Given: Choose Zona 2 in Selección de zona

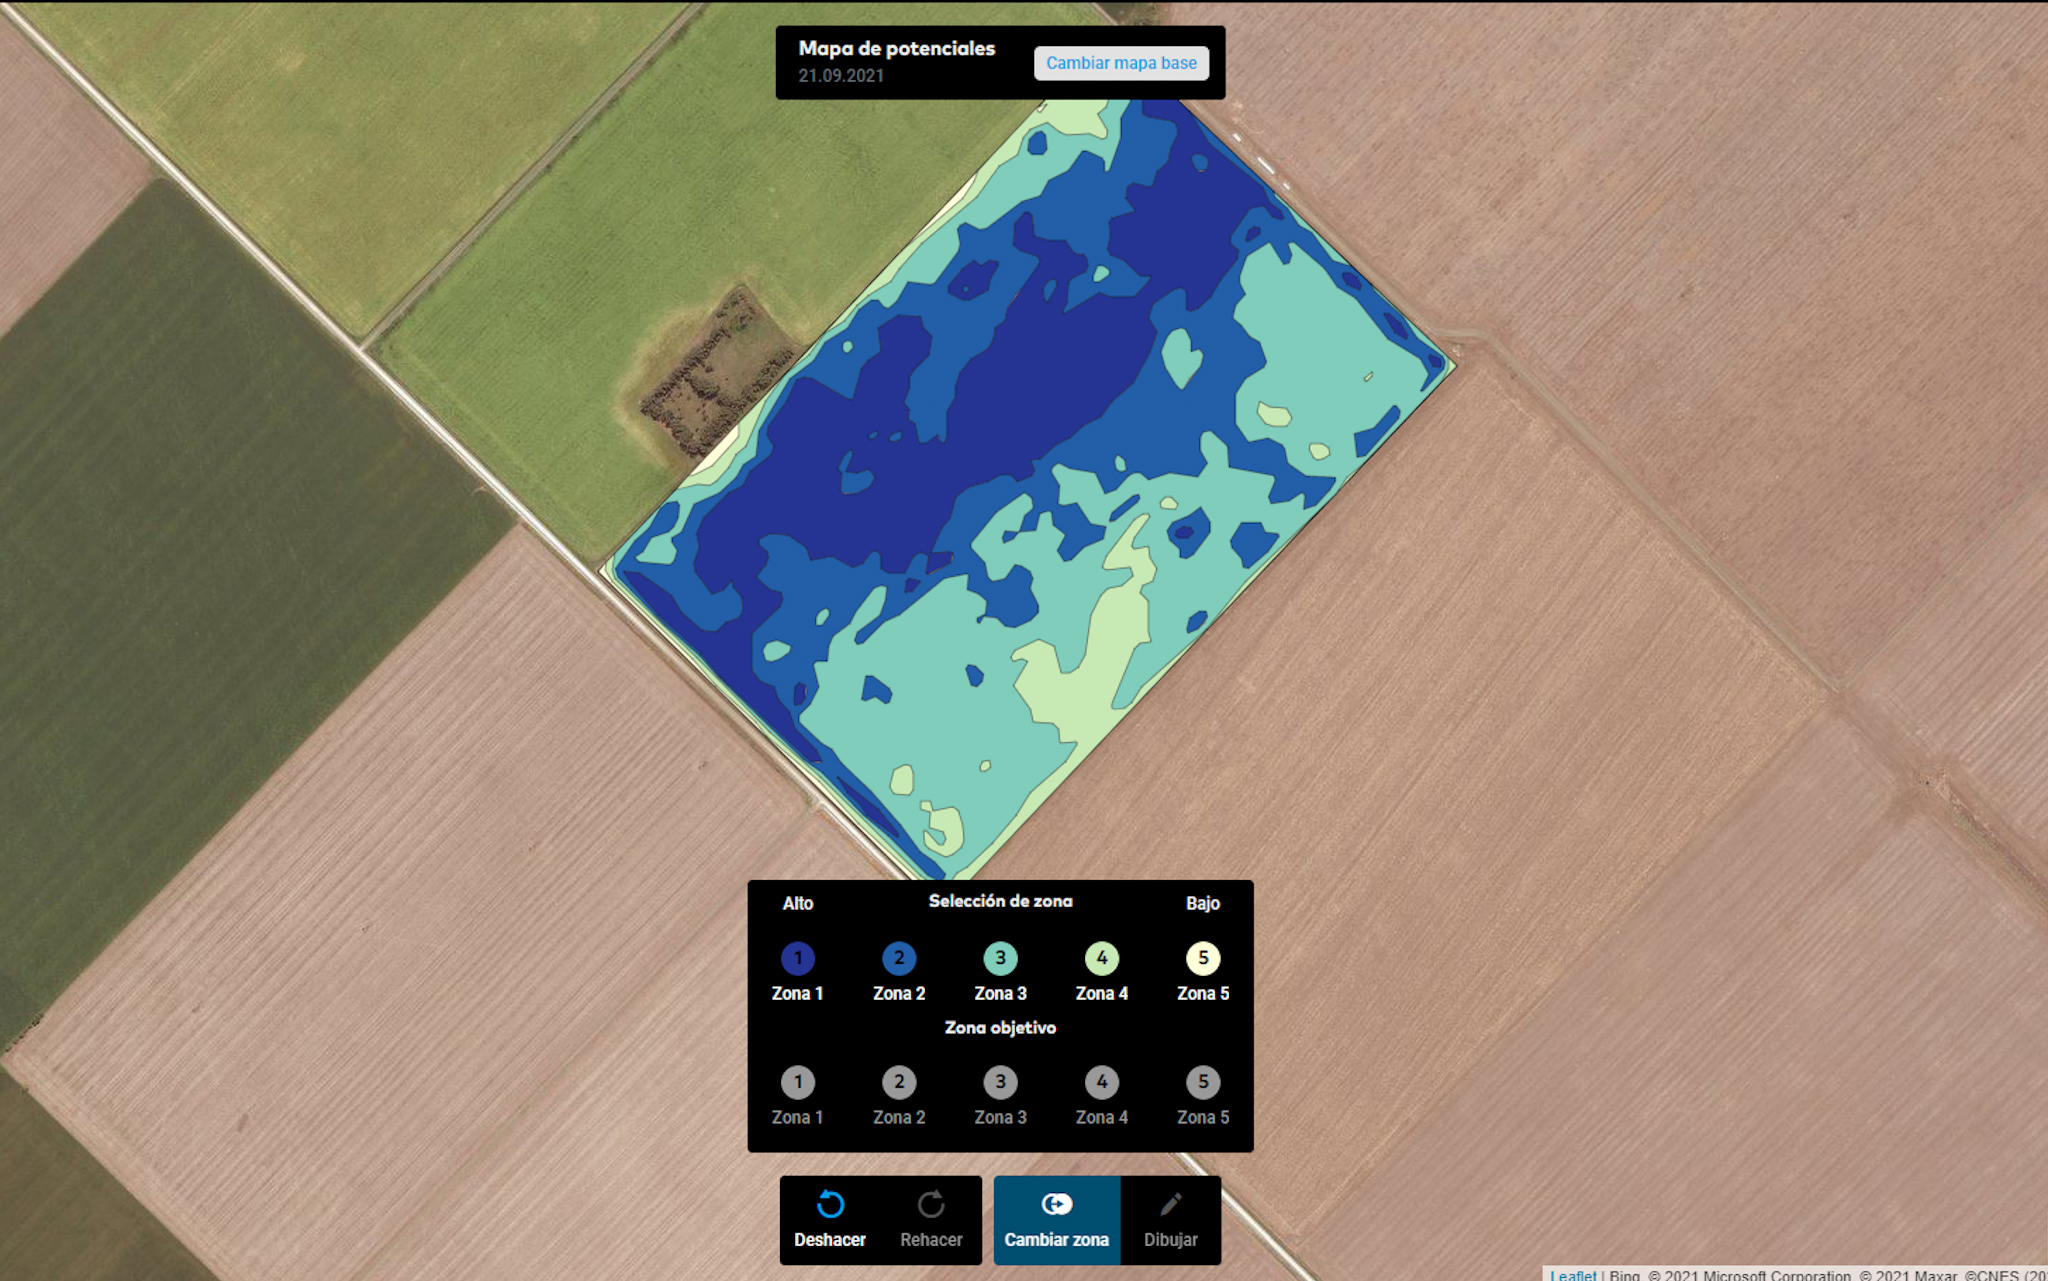Looking at the screenshot, I should (899, 959).
